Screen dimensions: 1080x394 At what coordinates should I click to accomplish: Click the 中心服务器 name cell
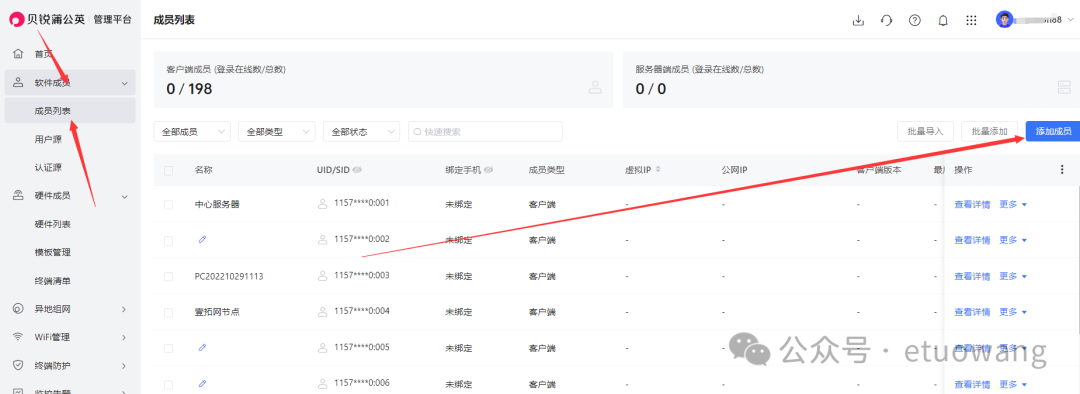tap(217, 205)
